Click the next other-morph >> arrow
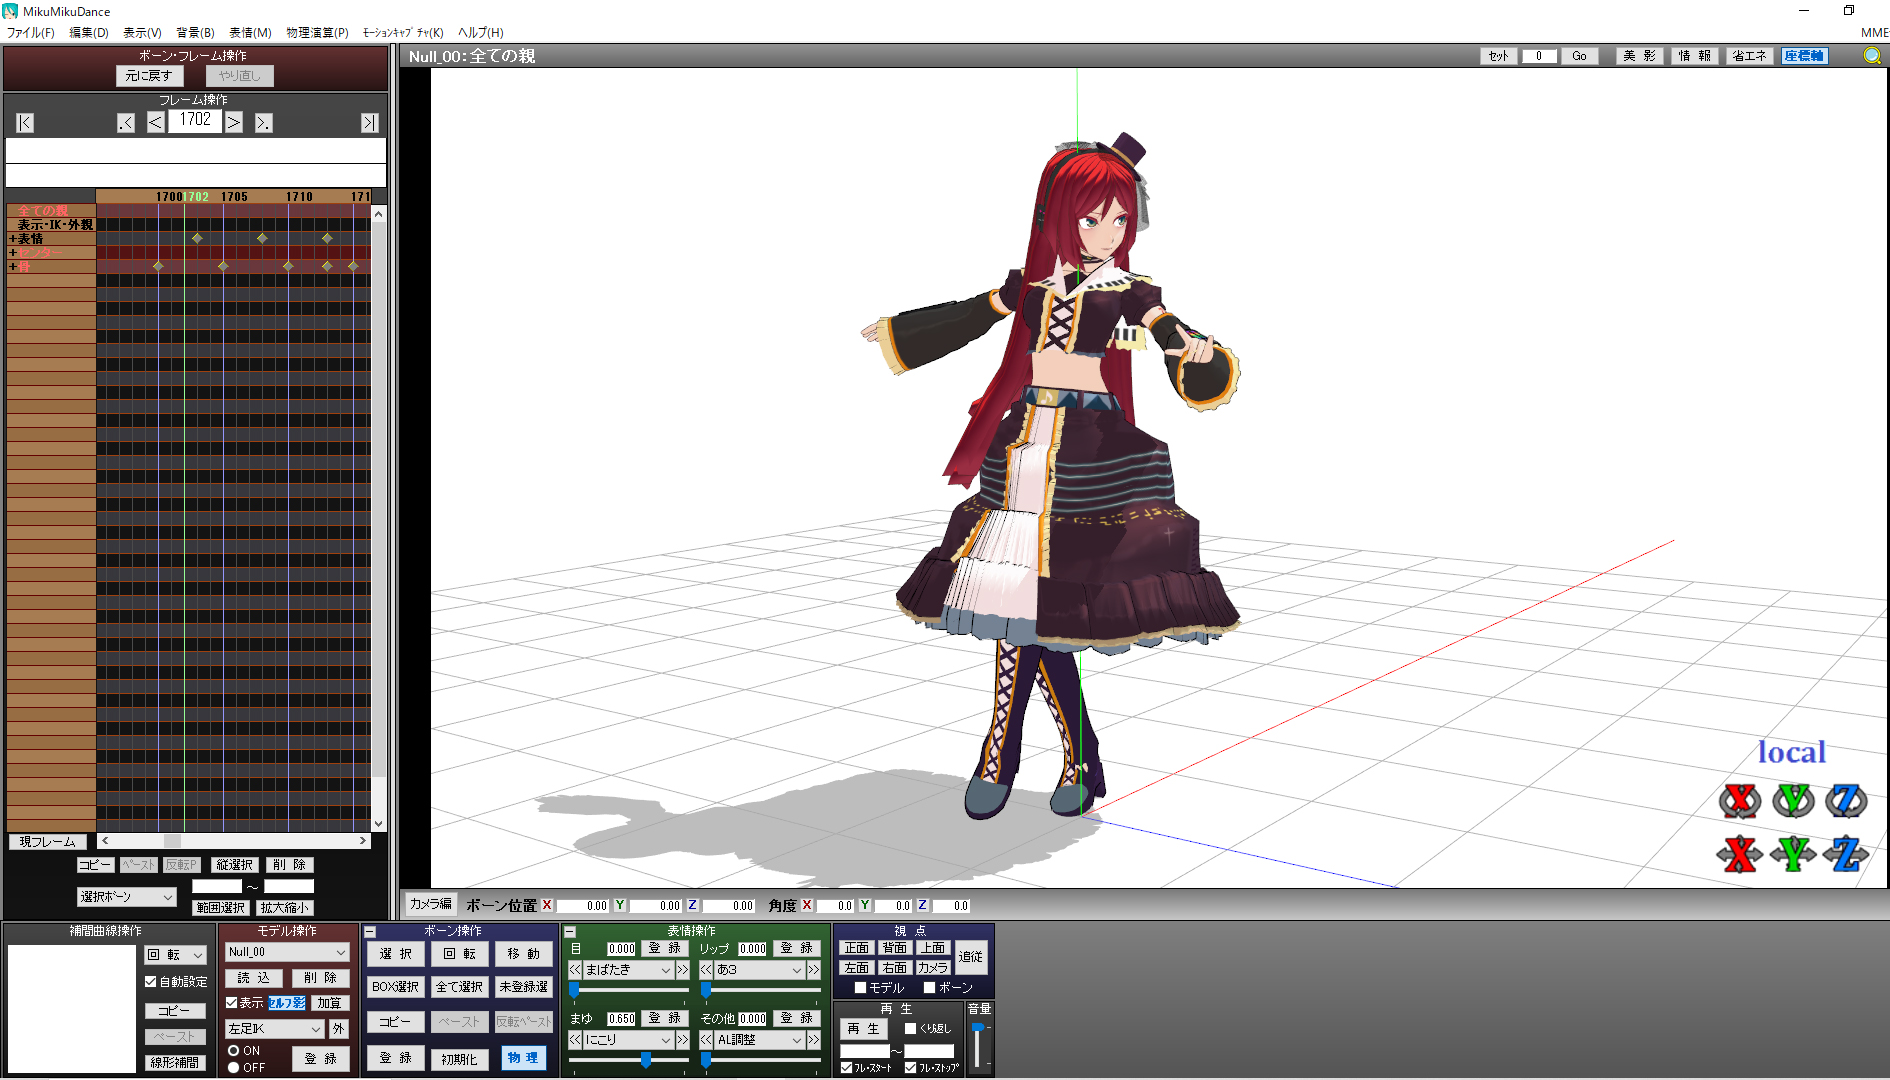 click(814, 1040)
